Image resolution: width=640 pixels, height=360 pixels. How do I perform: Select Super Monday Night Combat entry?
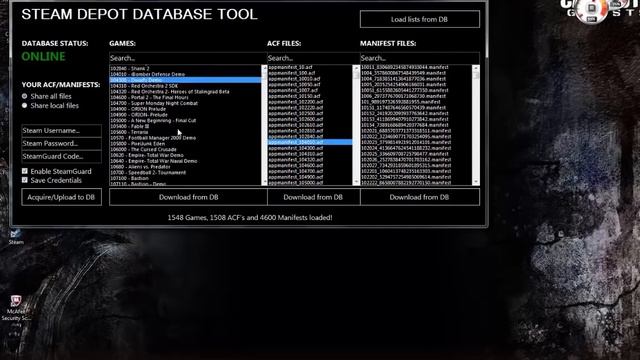[x=185, y=103]
